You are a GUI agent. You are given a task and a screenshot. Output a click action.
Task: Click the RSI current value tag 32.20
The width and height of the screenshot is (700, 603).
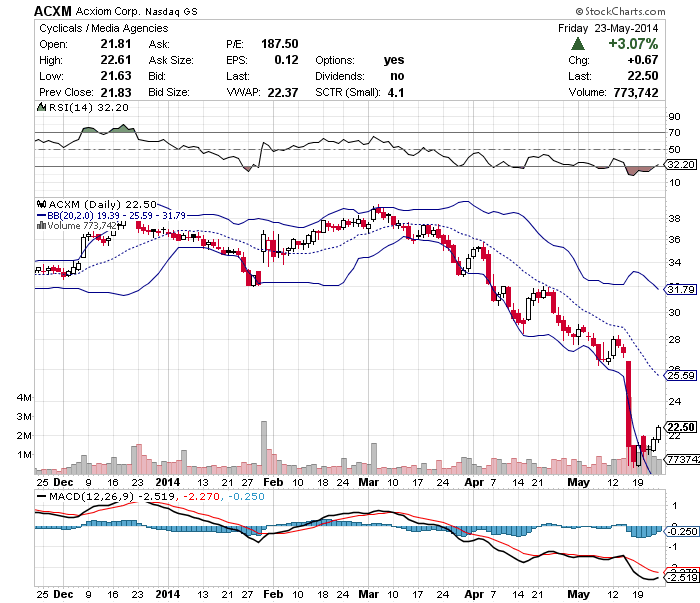[x=681, y=165]
